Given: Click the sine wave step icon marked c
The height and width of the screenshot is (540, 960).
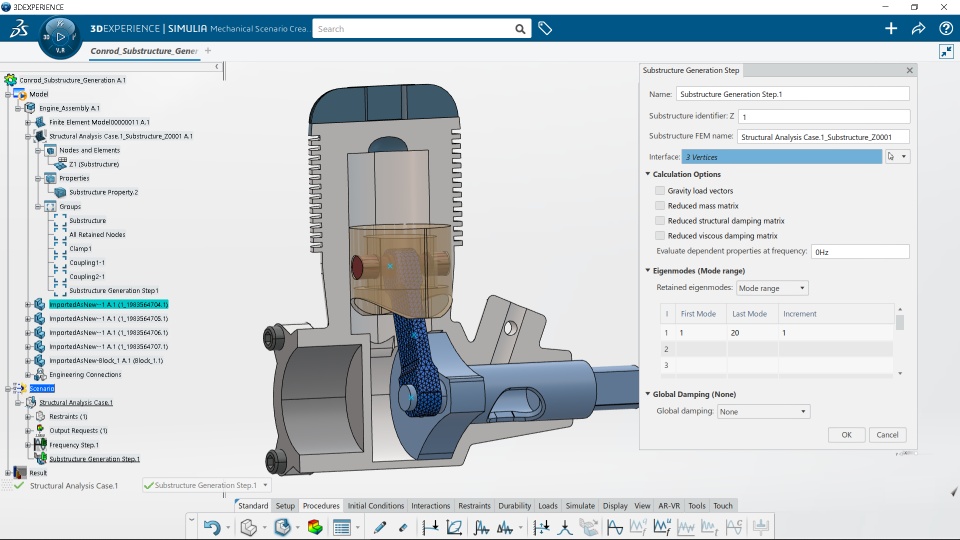Looking at the screenshot, I should [x=733, y=527].
